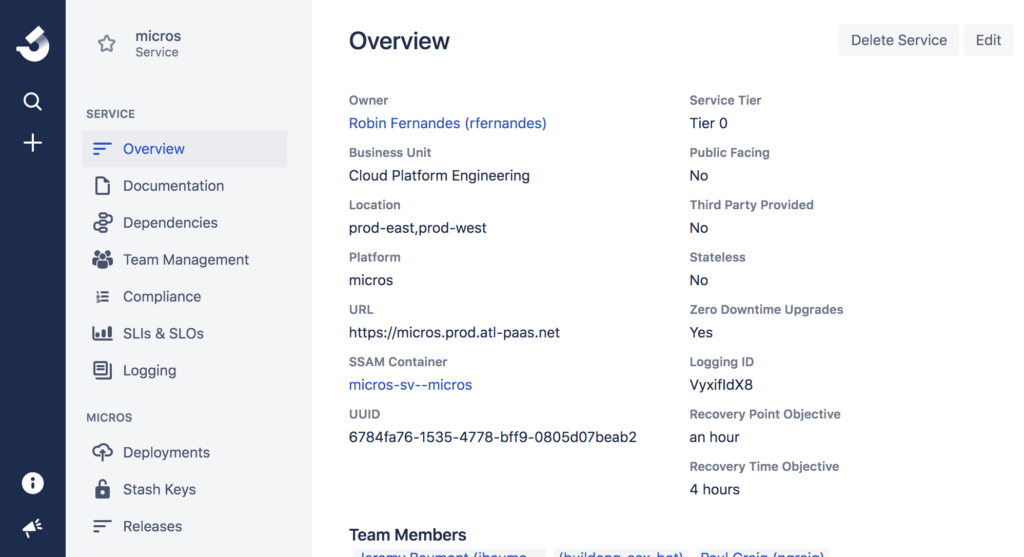1024x557 pixels.
Task: Open the Overview menu item
Action: pyautogui.click(x=153, y=149)
